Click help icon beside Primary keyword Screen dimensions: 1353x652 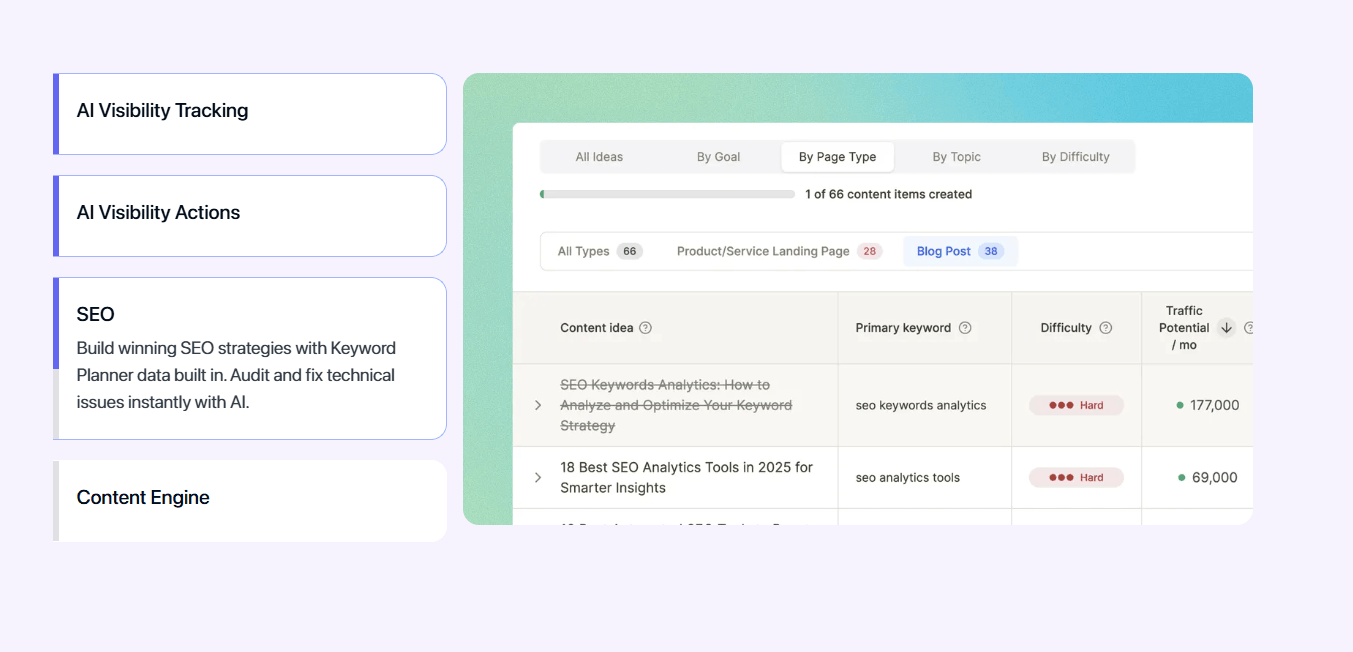tap(965, 328)
